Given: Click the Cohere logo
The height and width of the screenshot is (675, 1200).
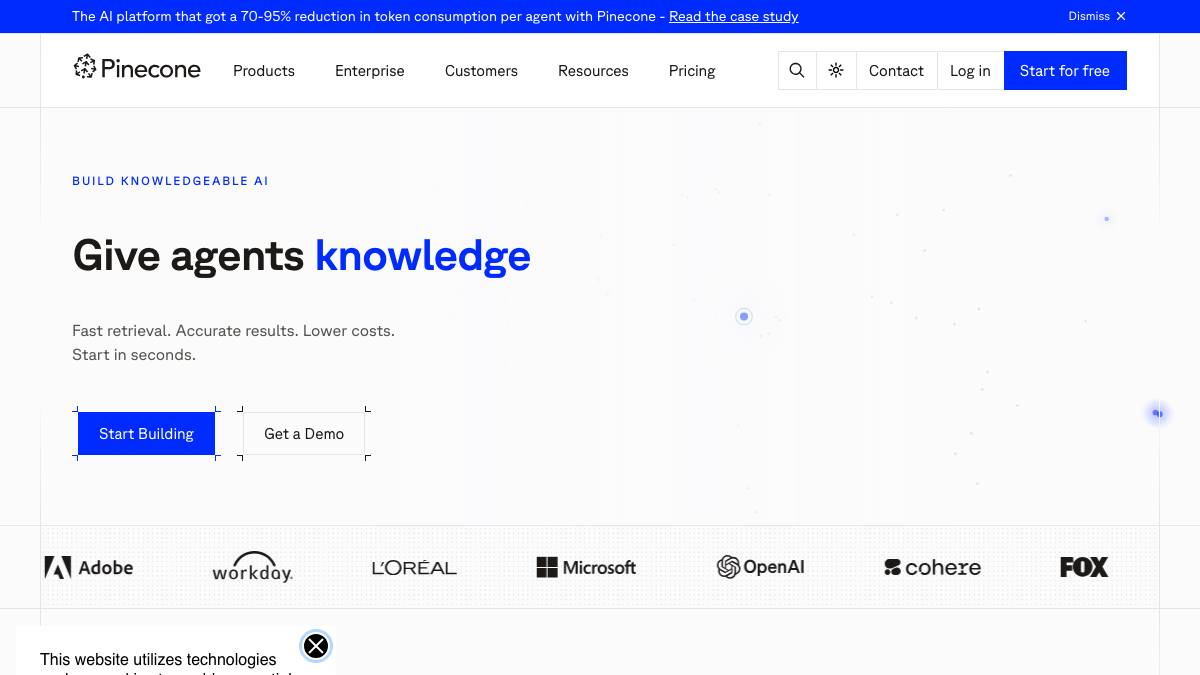Looking at the screenshot, I should pos(932,567).
